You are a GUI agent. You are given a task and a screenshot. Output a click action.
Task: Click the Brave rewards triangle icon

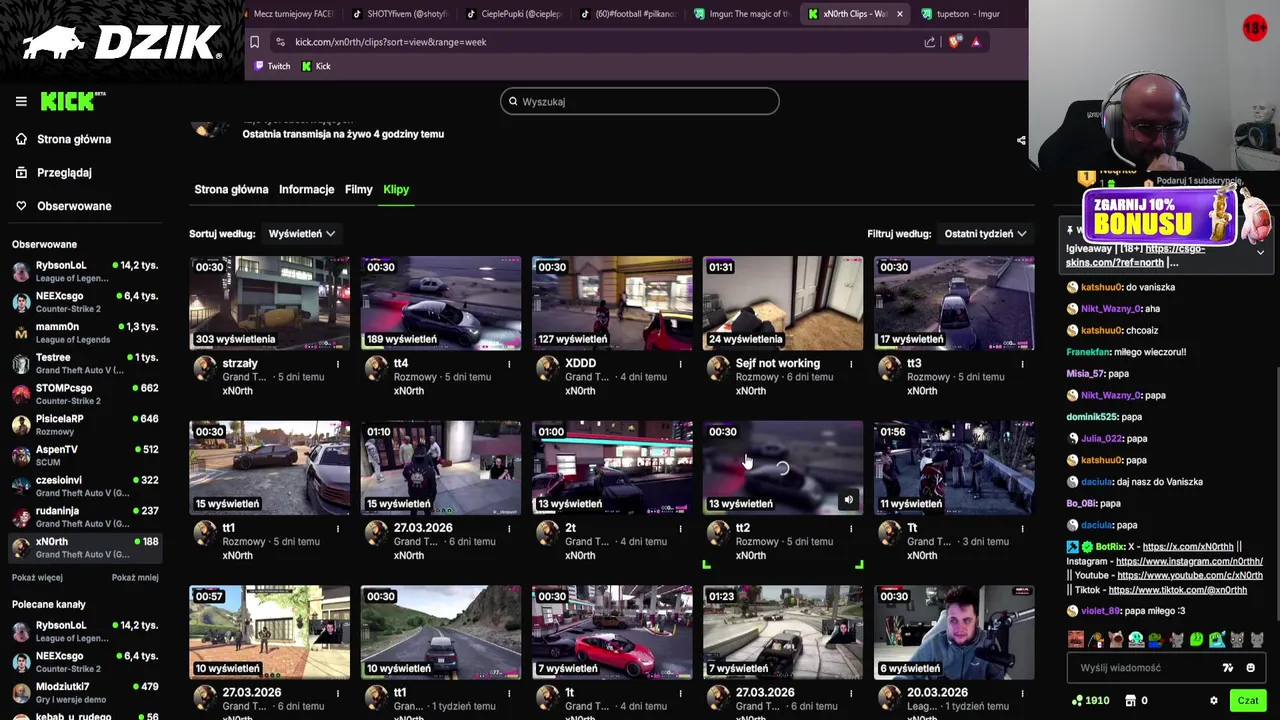[x=976, y=42]
